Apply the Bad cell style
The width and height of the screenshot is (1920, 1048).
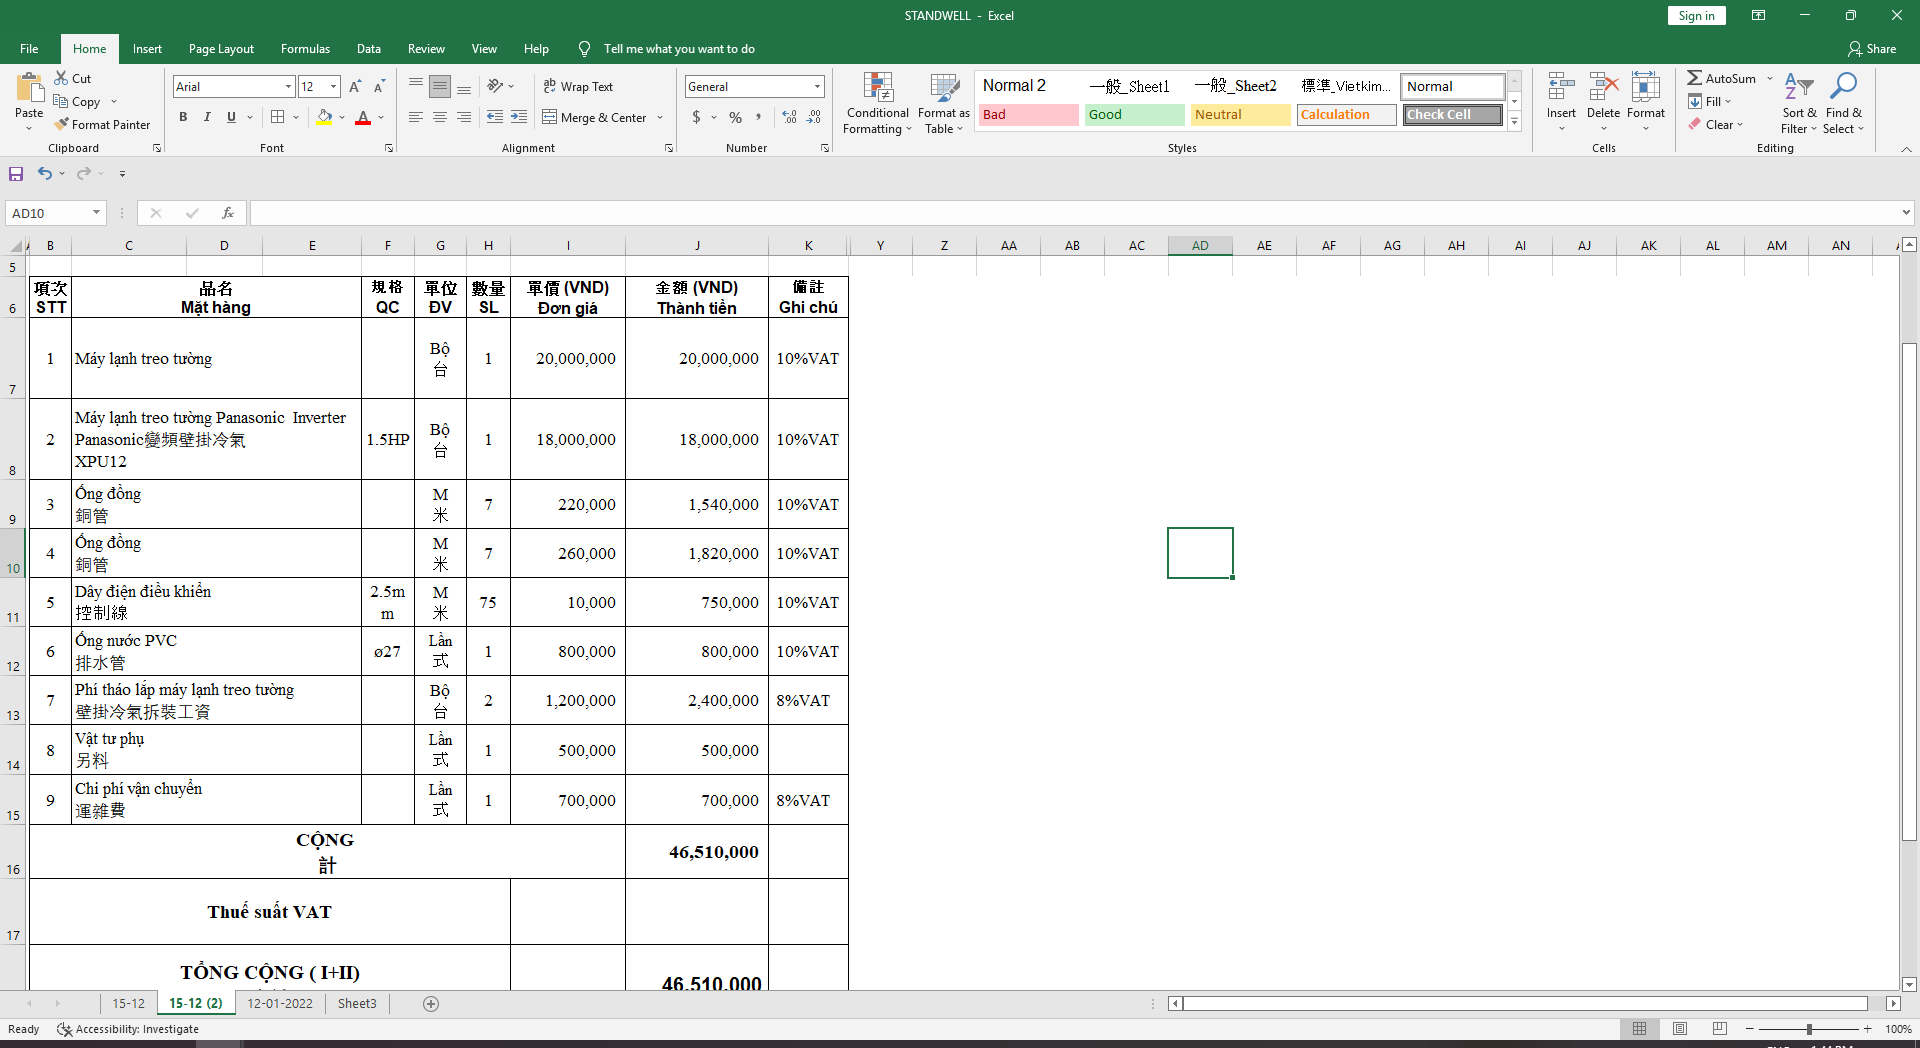click(1028, 115)
